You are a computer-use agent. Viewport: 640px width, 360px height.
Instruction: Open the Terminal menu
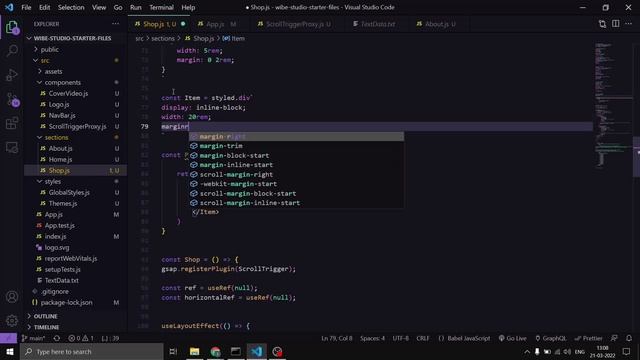(161, 7)
